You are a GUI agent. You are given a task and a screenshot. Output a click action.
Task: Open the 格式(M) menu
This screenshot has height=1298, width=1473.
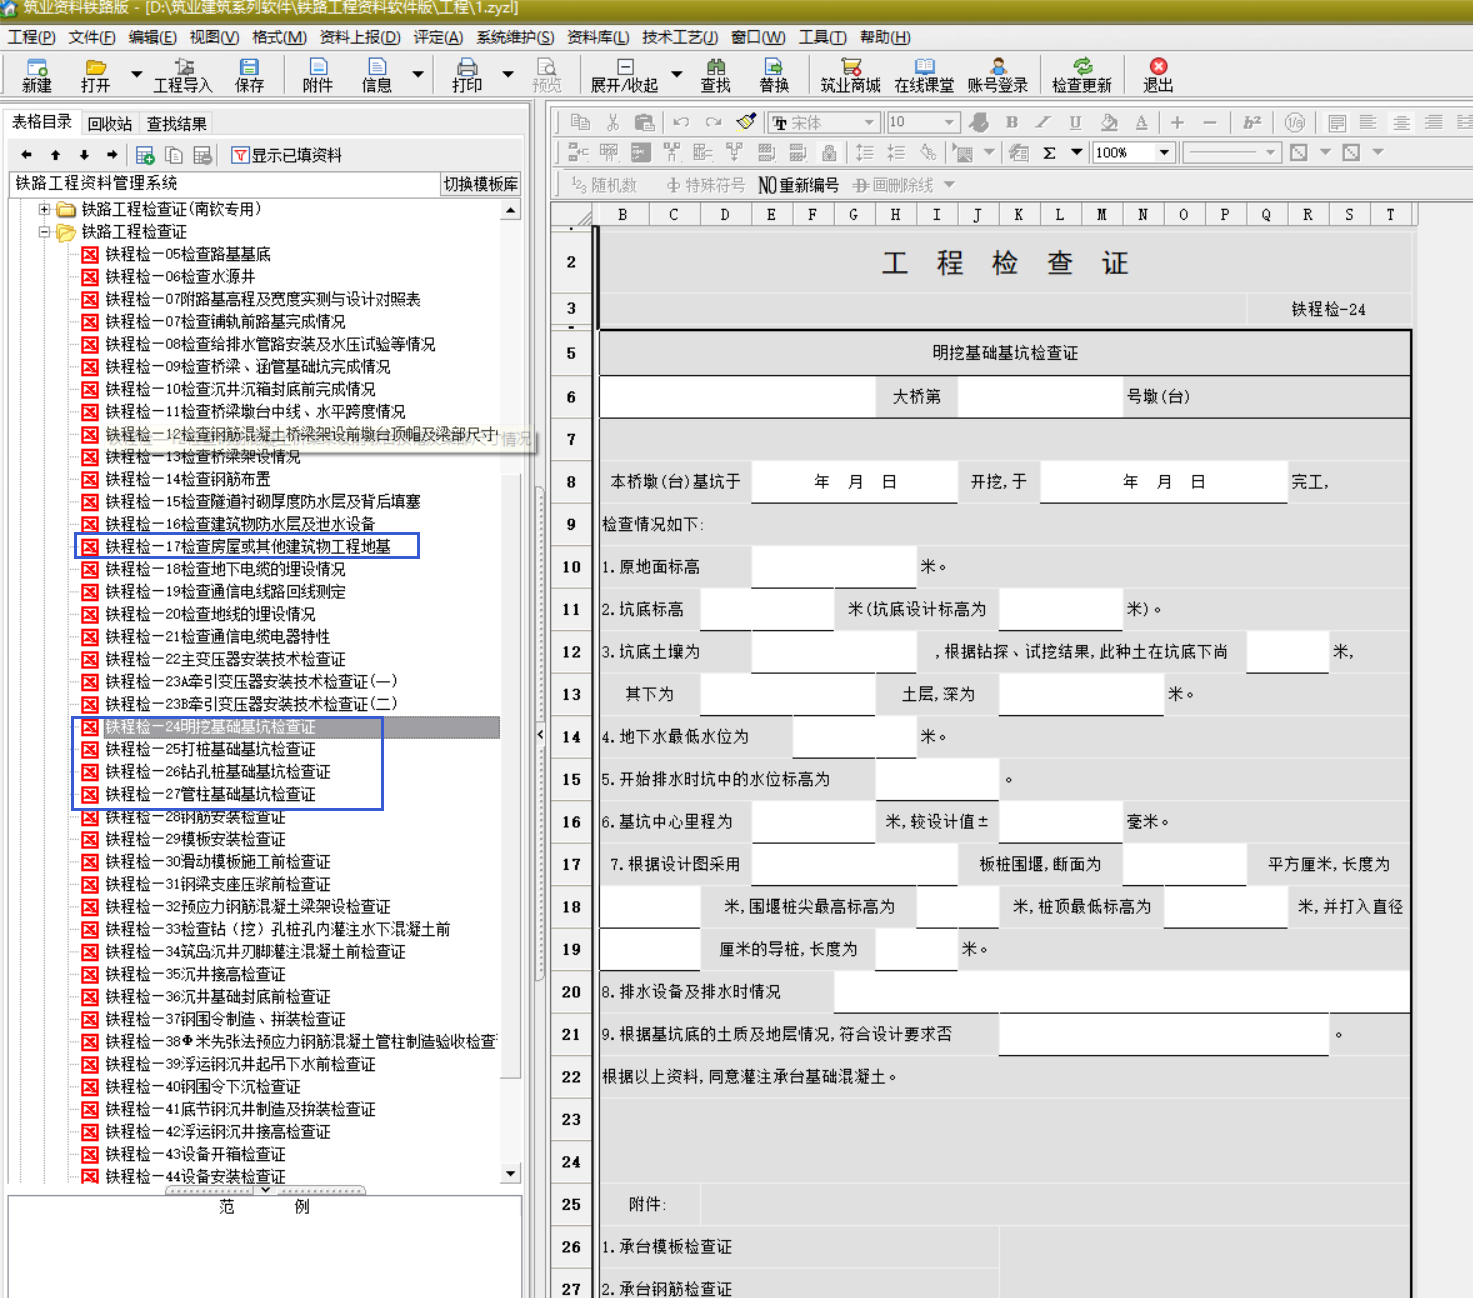pos(279,37)
